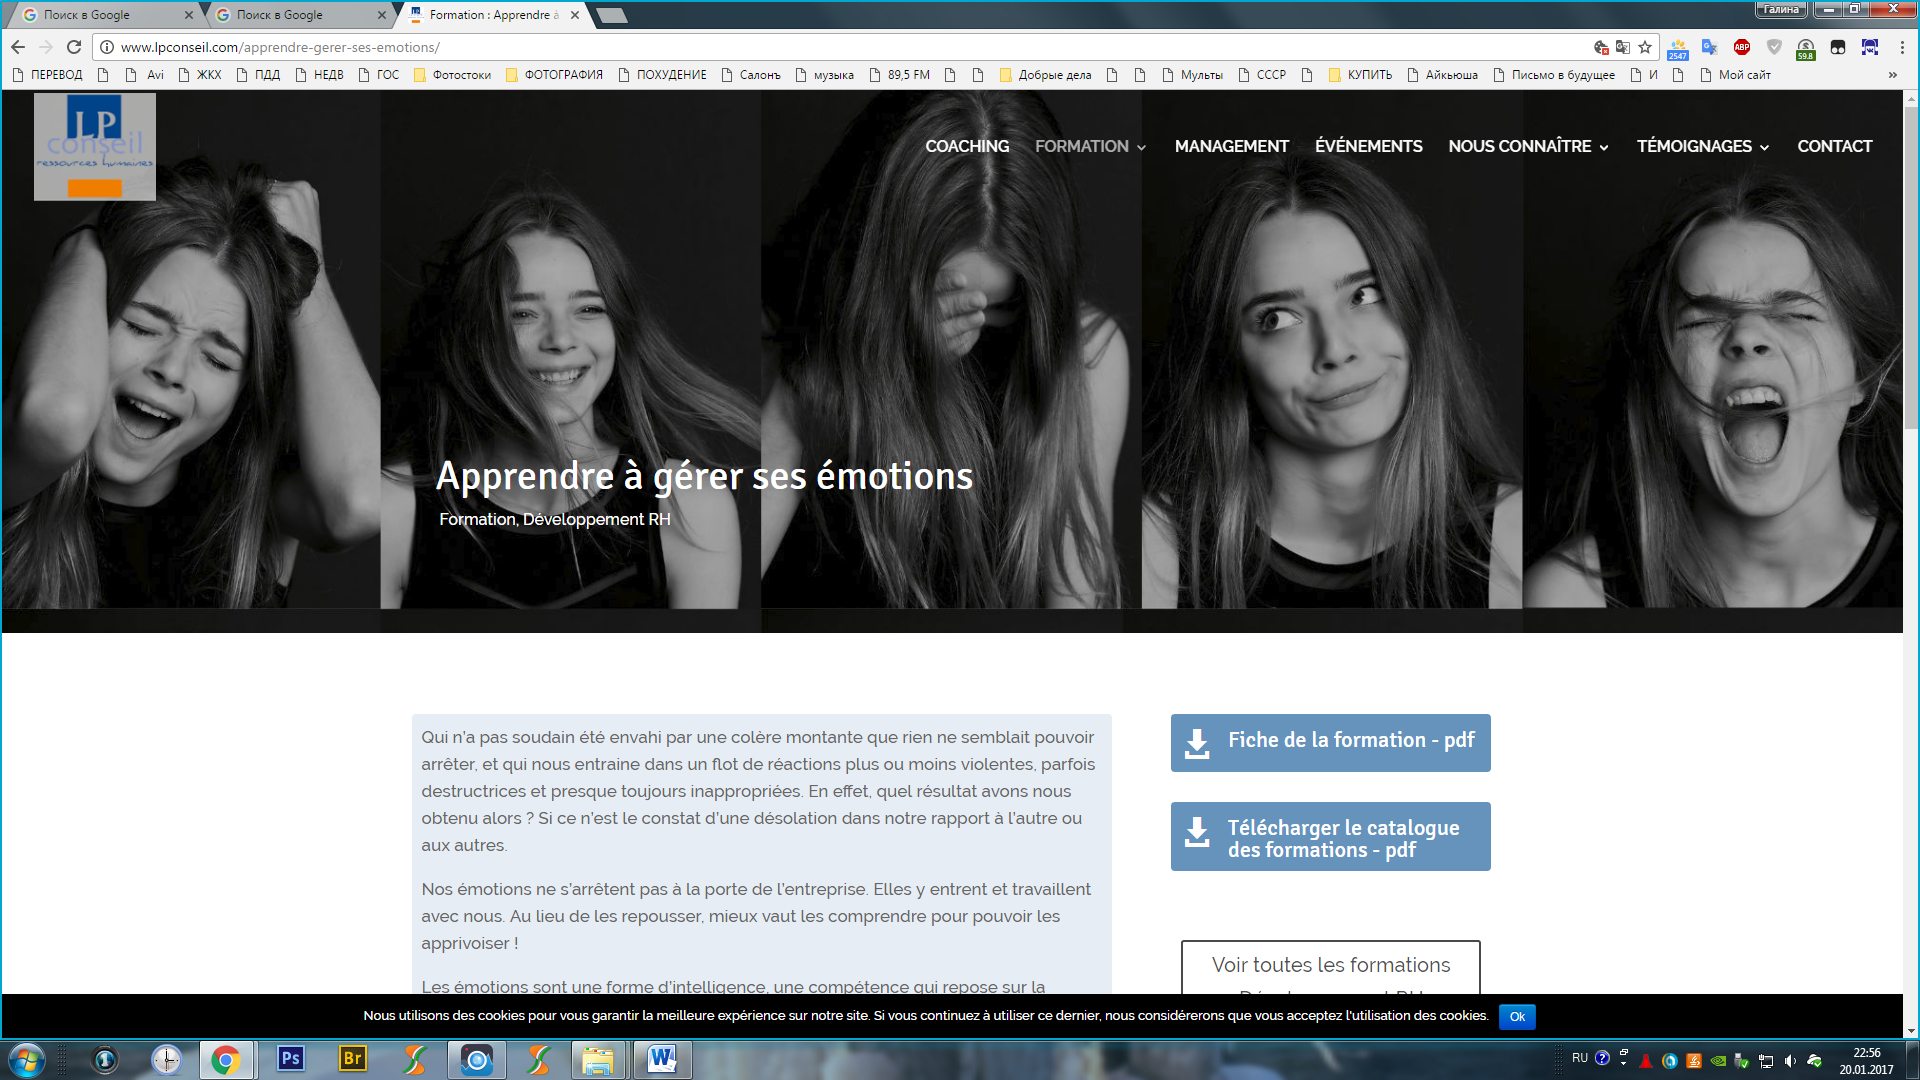
Task: Open Adobe Bridge from the taskbar
Action: [353, 1059]
